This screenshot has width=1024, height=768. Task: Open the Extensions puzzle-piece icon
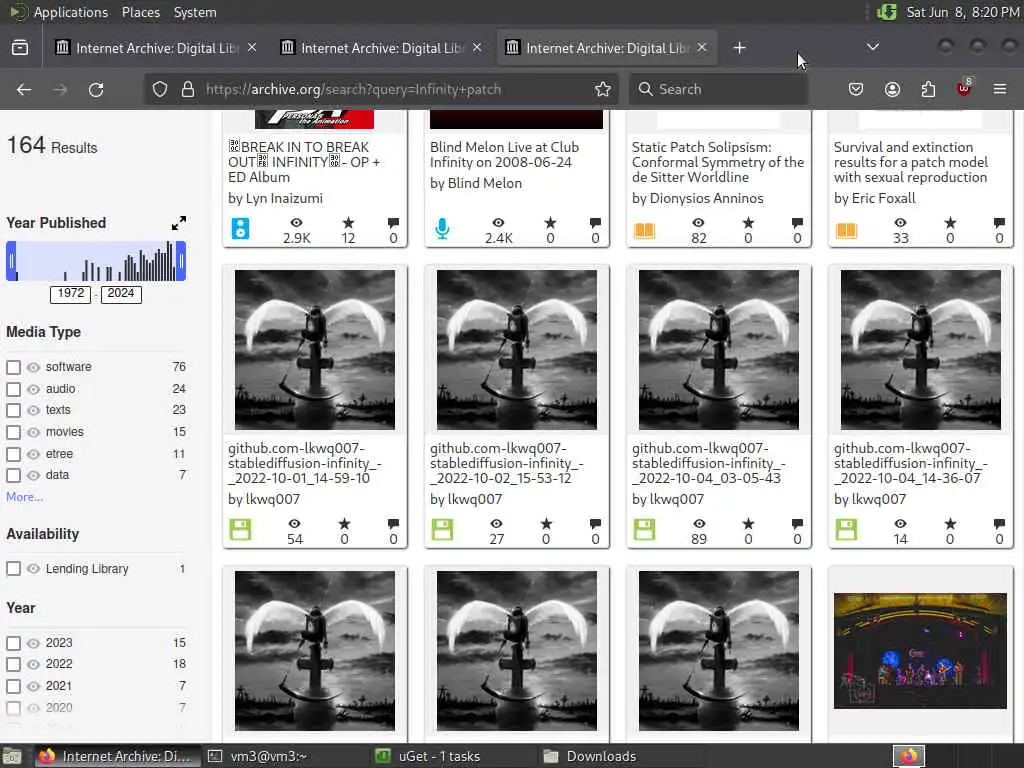pyautogui.click(x=928, y=89)
